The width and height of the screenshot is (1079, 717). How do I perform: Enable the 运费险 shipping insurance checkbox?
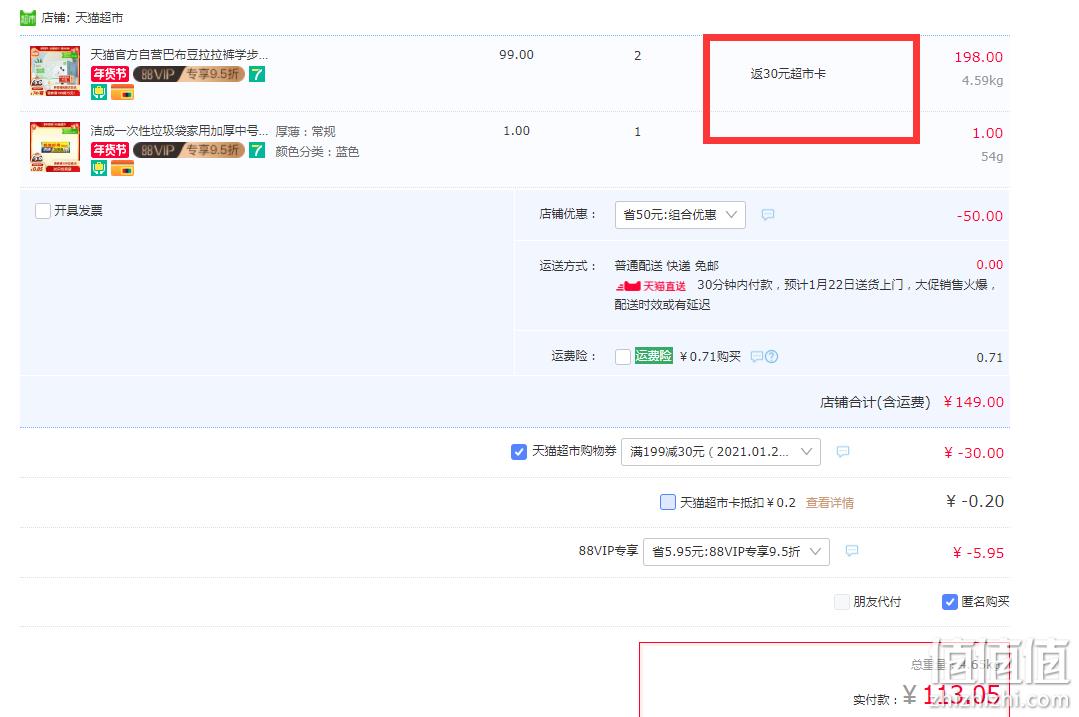pyautogui.click(x=623, y=356)
